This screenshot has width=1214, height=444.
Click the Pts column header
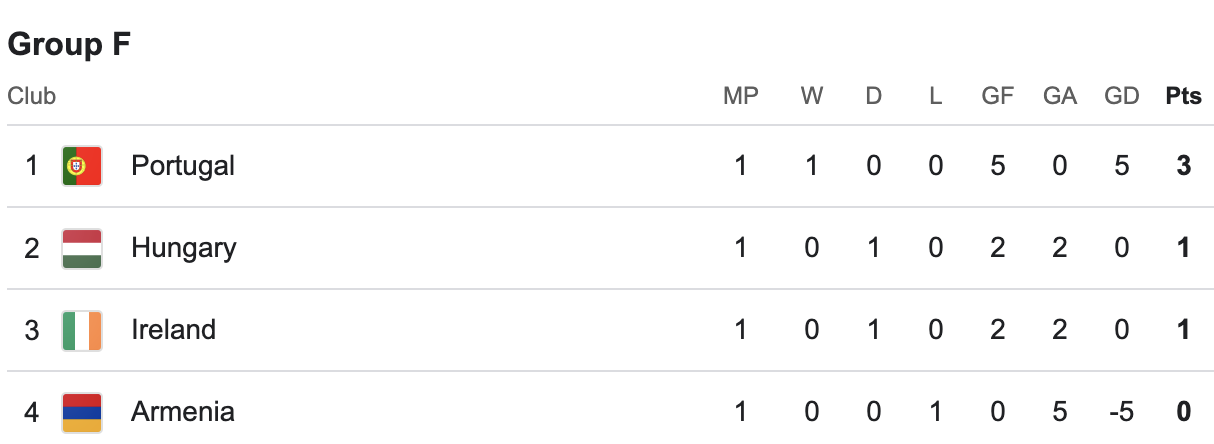click(x=1184, y=96)
